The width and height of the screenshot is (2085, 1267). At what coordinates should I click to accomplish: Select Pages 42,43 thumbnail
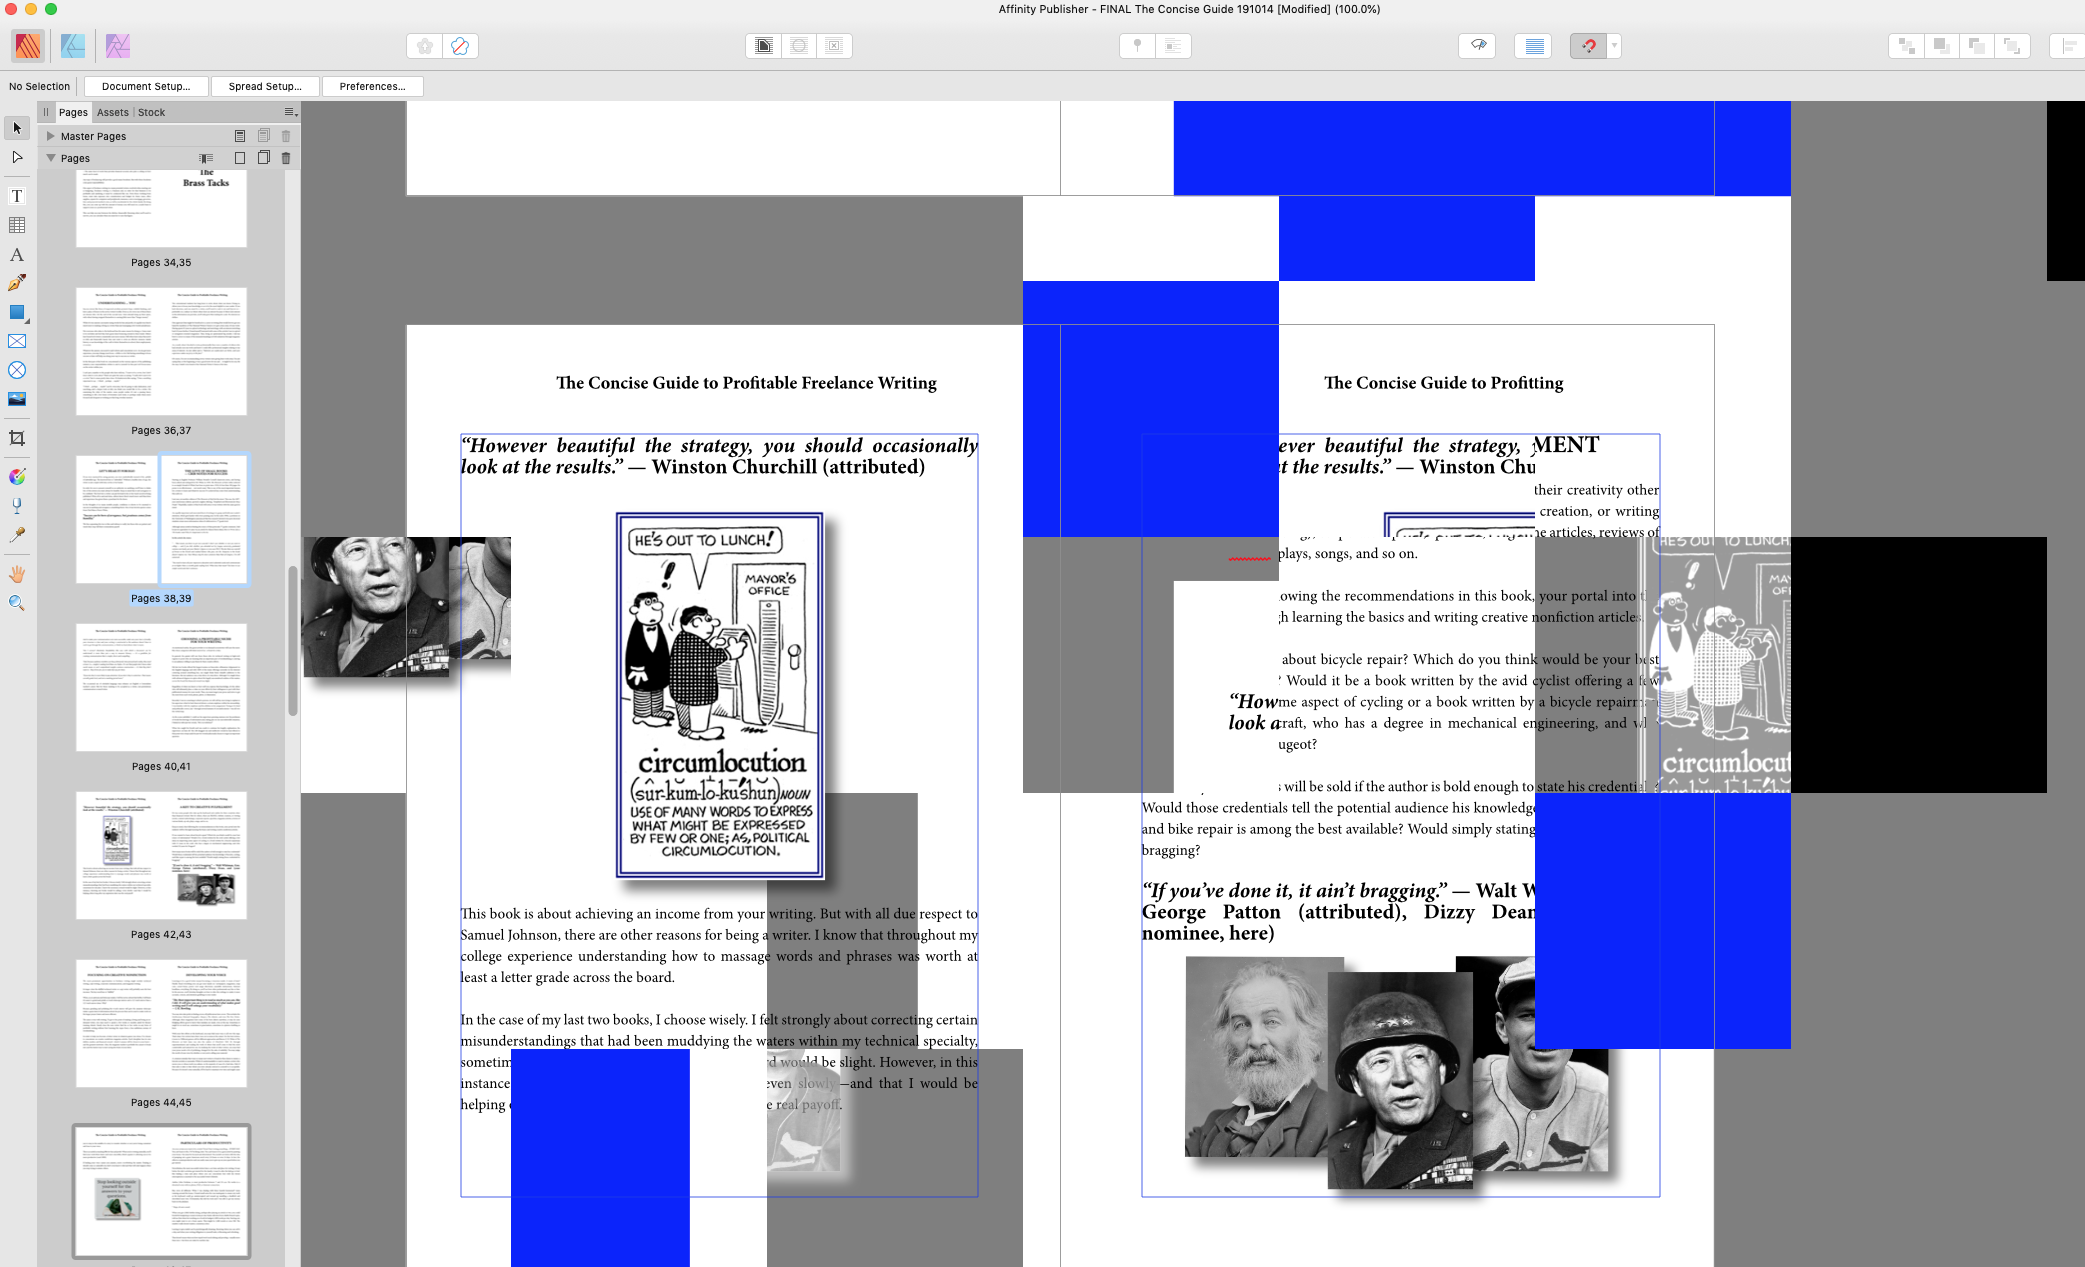click(x=161, y=855)
